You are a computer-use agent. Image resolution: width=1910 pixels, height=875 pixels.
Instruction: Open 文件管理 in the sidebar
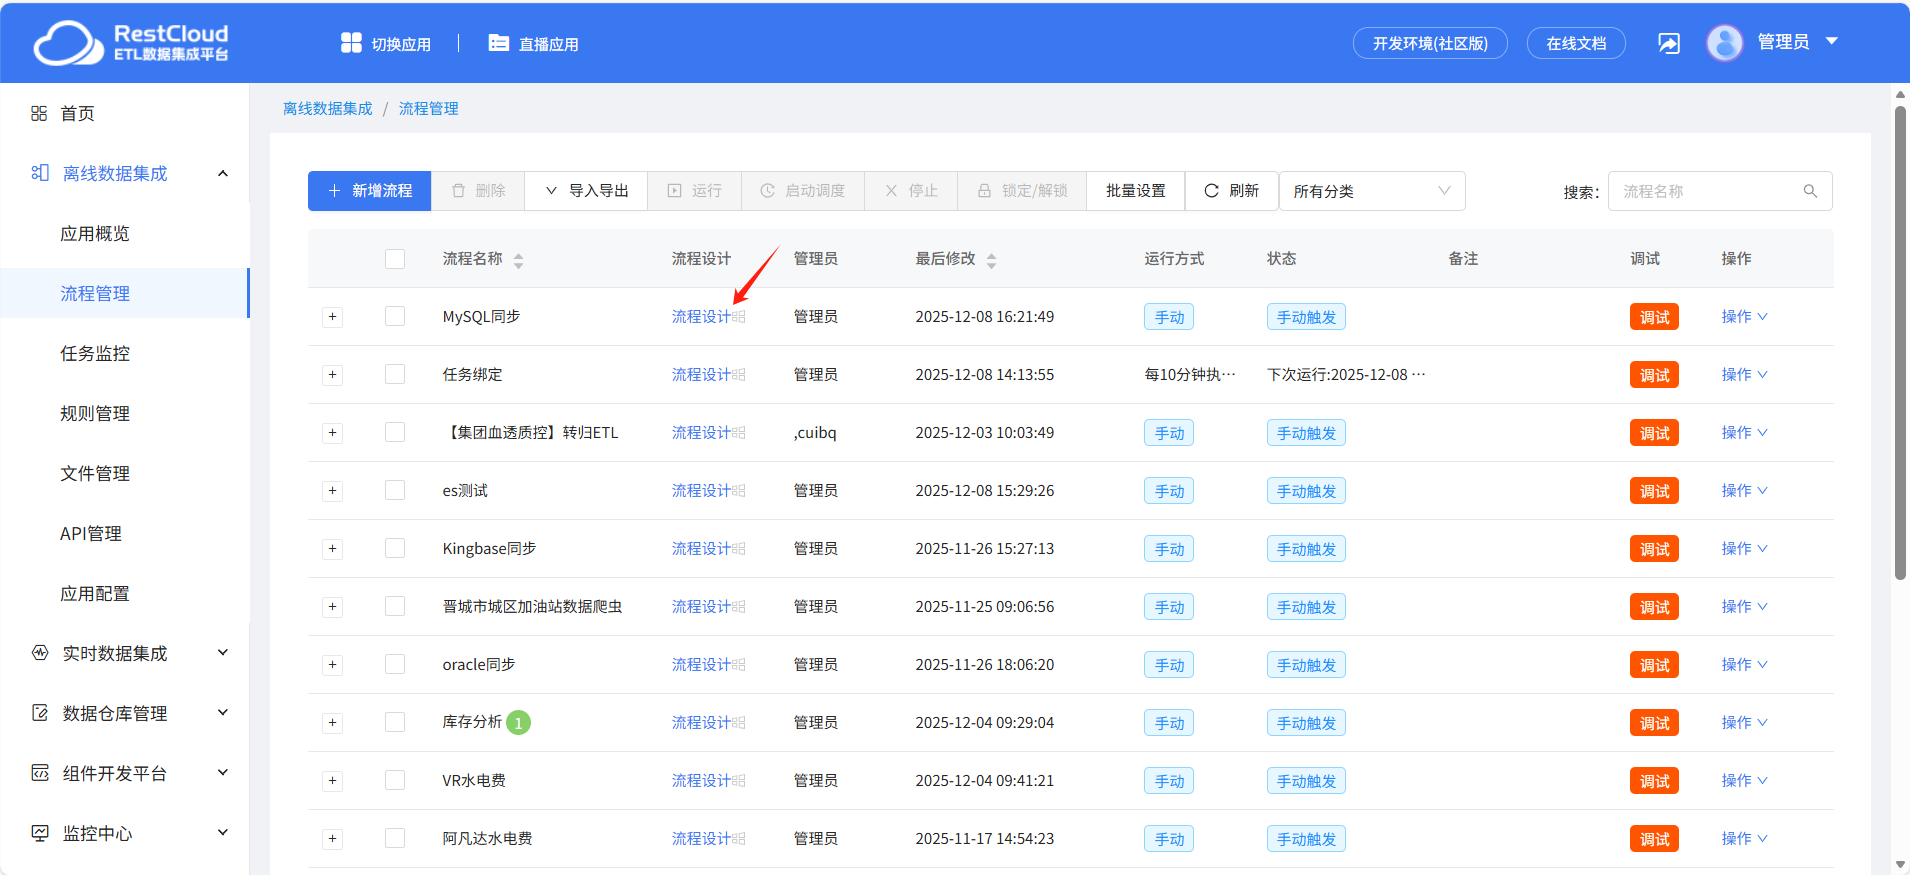[x=95, y=473]
